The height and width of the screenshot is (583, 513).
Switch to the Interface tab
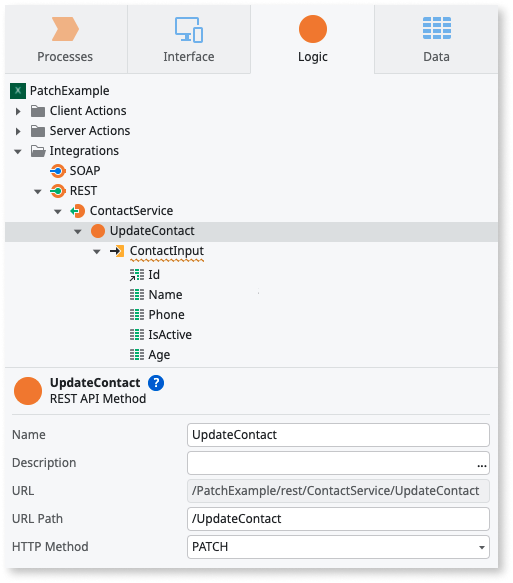coord(189,39)
